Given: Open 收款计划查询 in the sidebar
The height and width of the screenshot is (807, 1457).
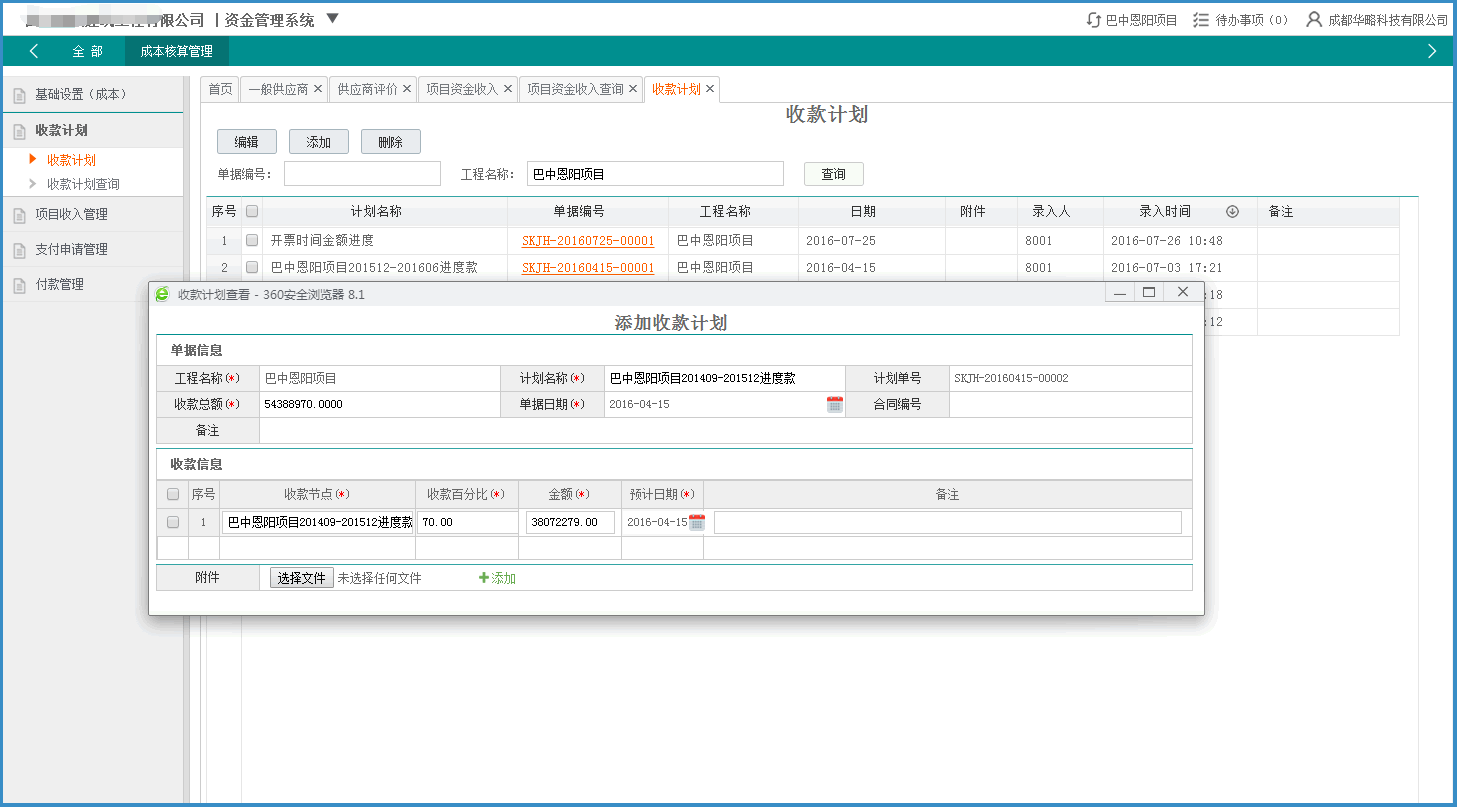Looking at the screenshot, I should coord(83,184).
